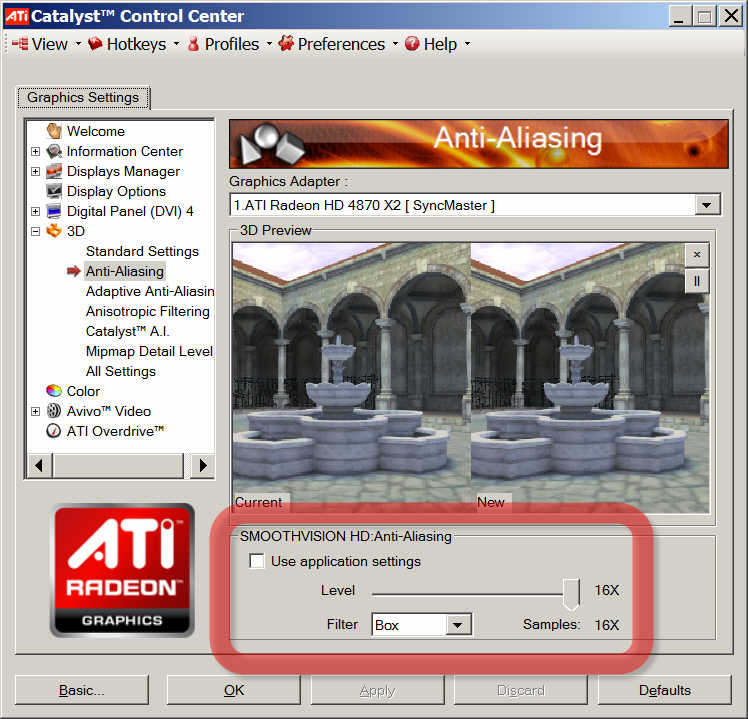Screen dimensions: 748x719
Task: Select Mipmap Detail Level tree item
Action: pyautogui.click(x=149, y=351)
